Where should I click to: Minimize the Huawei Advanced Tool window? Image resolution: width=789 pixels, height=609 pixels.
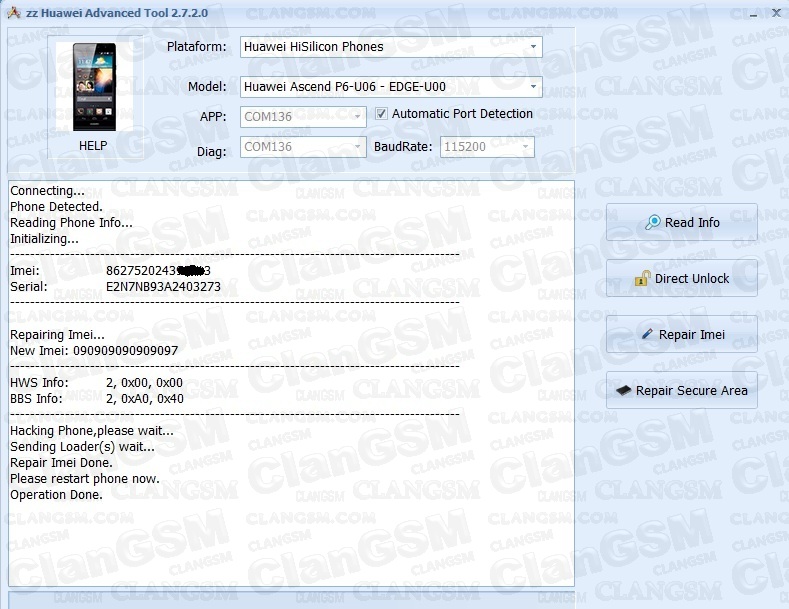click(753, 14)
